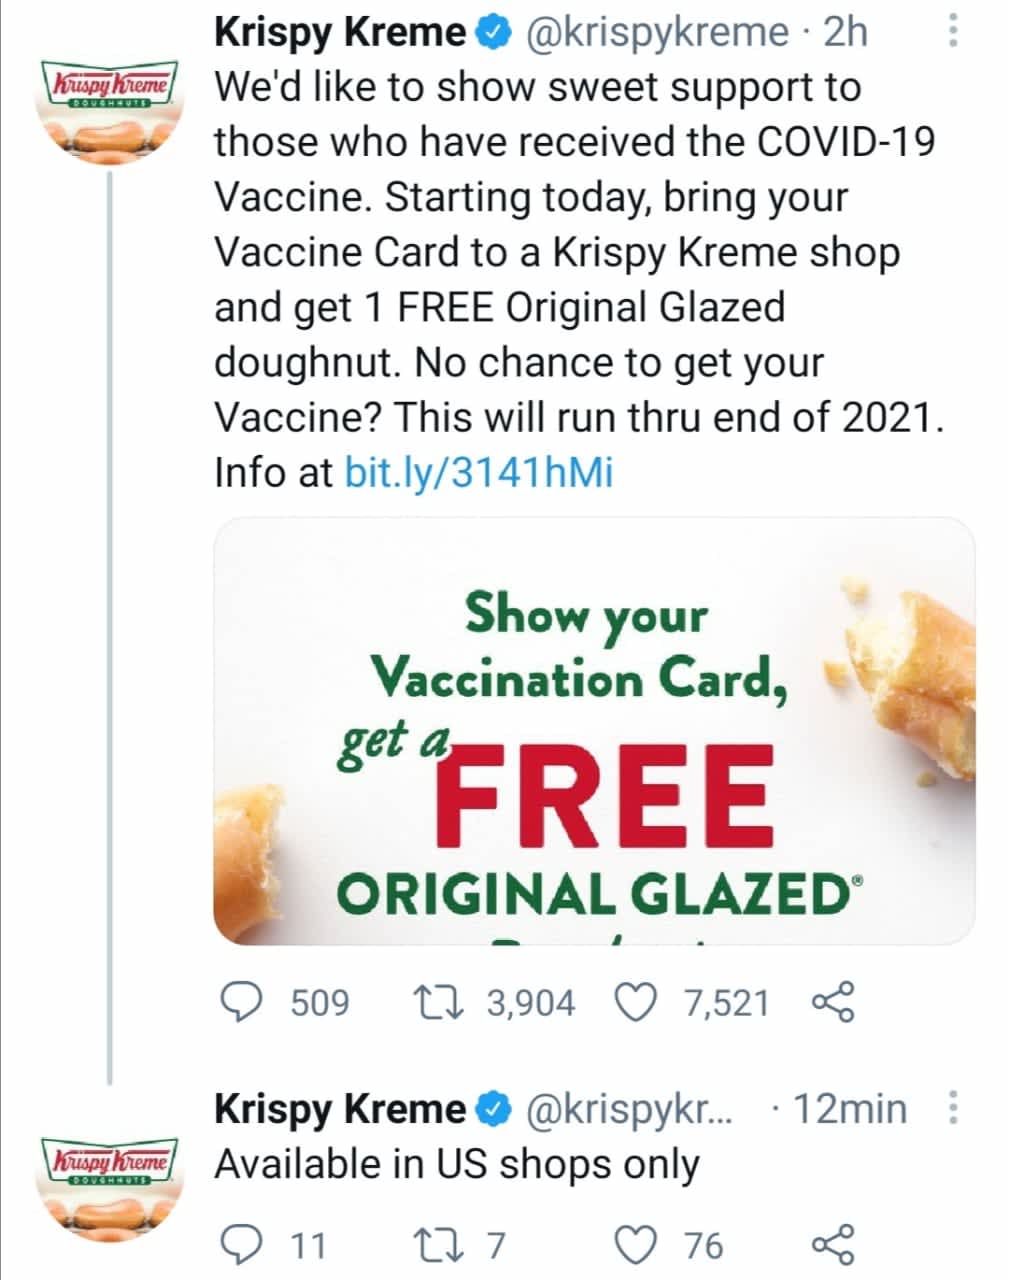The width and height of the screenshot is (1009, 1280).
Task: Click the Krispy Kreme name on first tweet
Action: (340, 33)
